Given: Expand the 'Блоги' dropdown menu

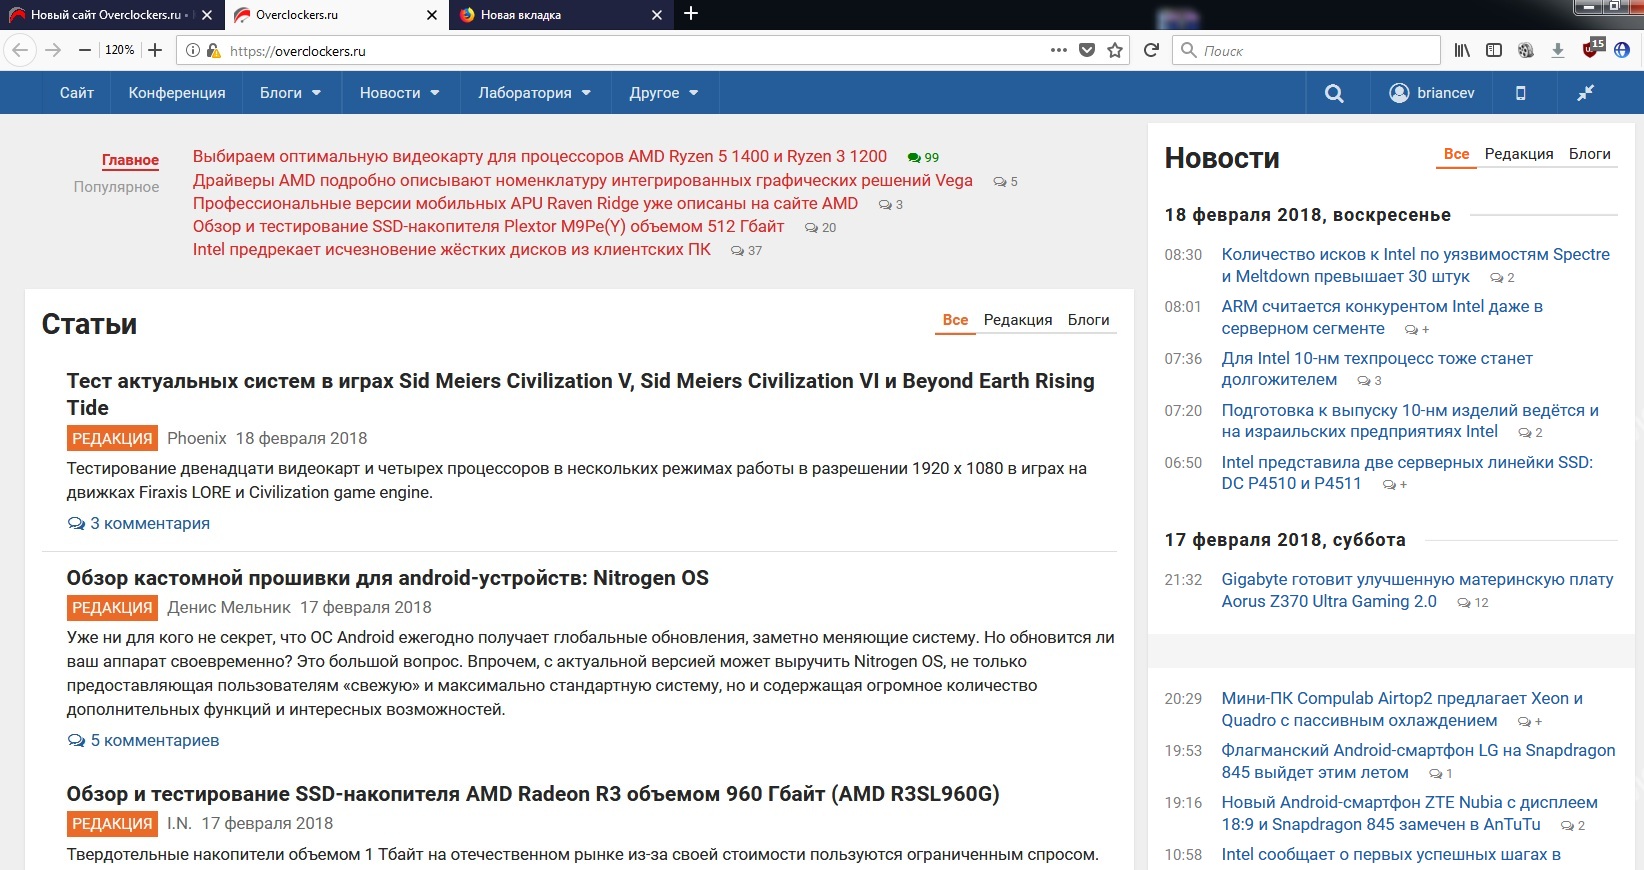Looking at the screenshot, I should pyautogui.click(x=291, y=93).
